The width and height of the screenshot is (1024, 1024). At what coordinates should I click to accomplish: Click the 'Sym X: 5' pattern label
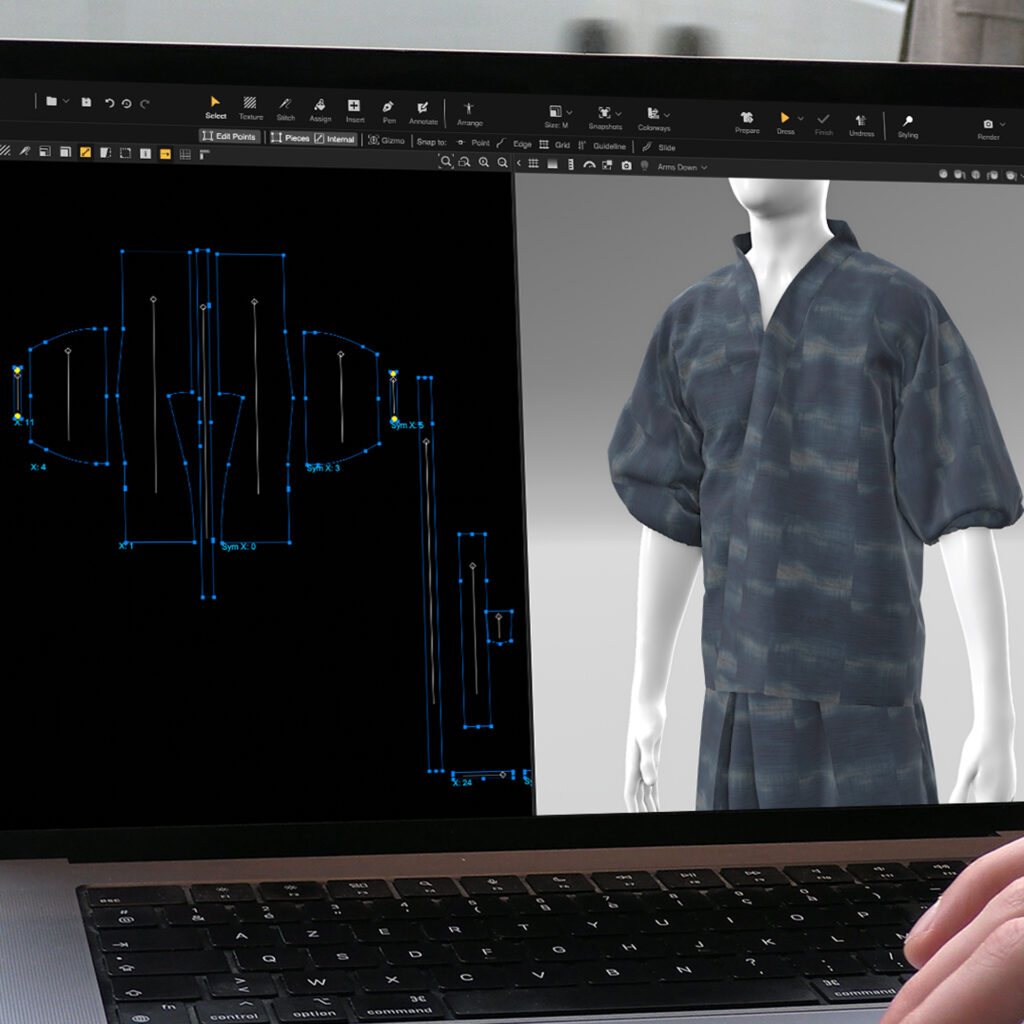(x=406, y=425)
